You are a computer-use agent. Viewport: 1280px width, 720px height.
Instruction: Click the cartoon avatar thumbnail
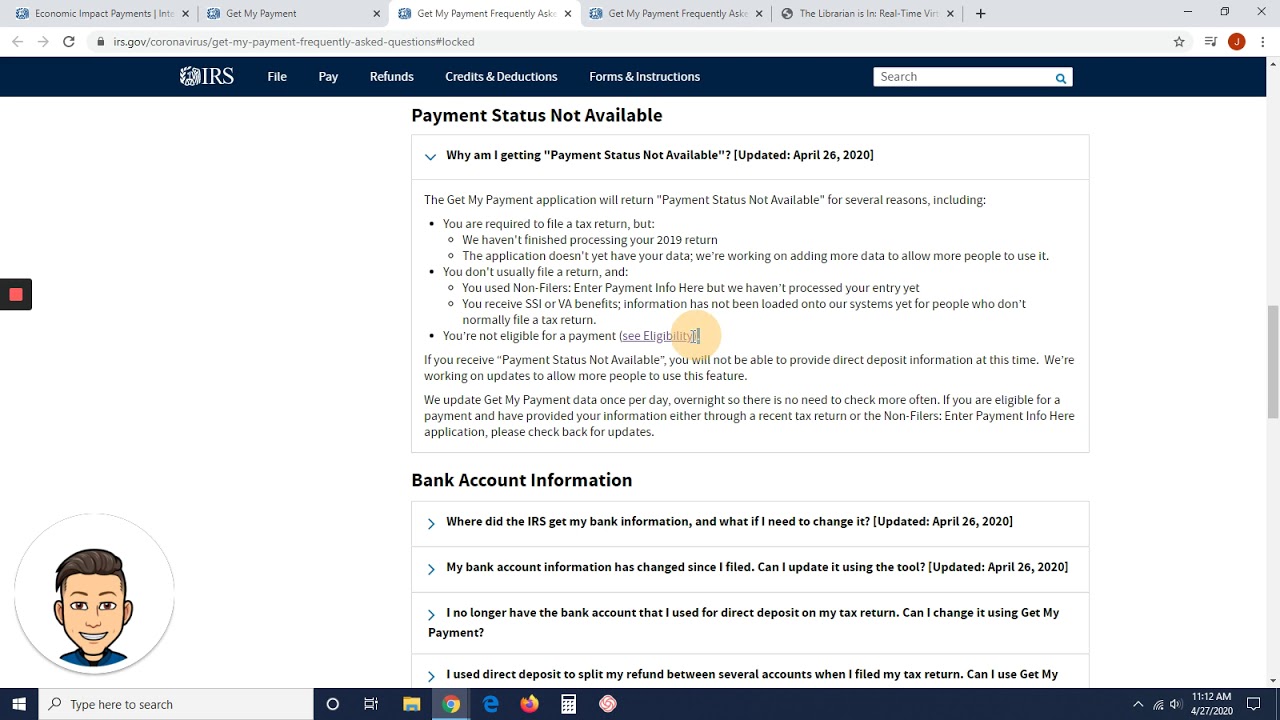(x=95, y=596)
